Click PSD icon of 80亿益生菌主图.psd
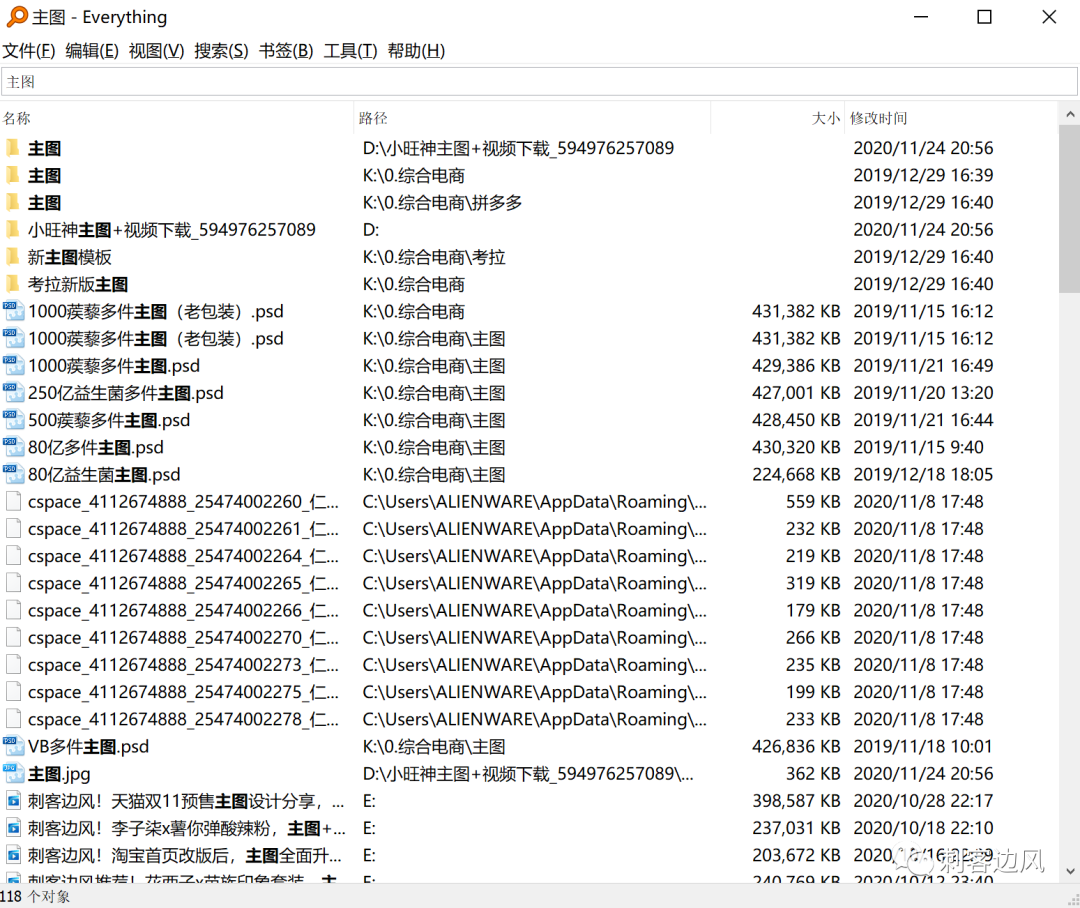The height and width of the screenshot is (908, 1080). (x=13, y=474)
